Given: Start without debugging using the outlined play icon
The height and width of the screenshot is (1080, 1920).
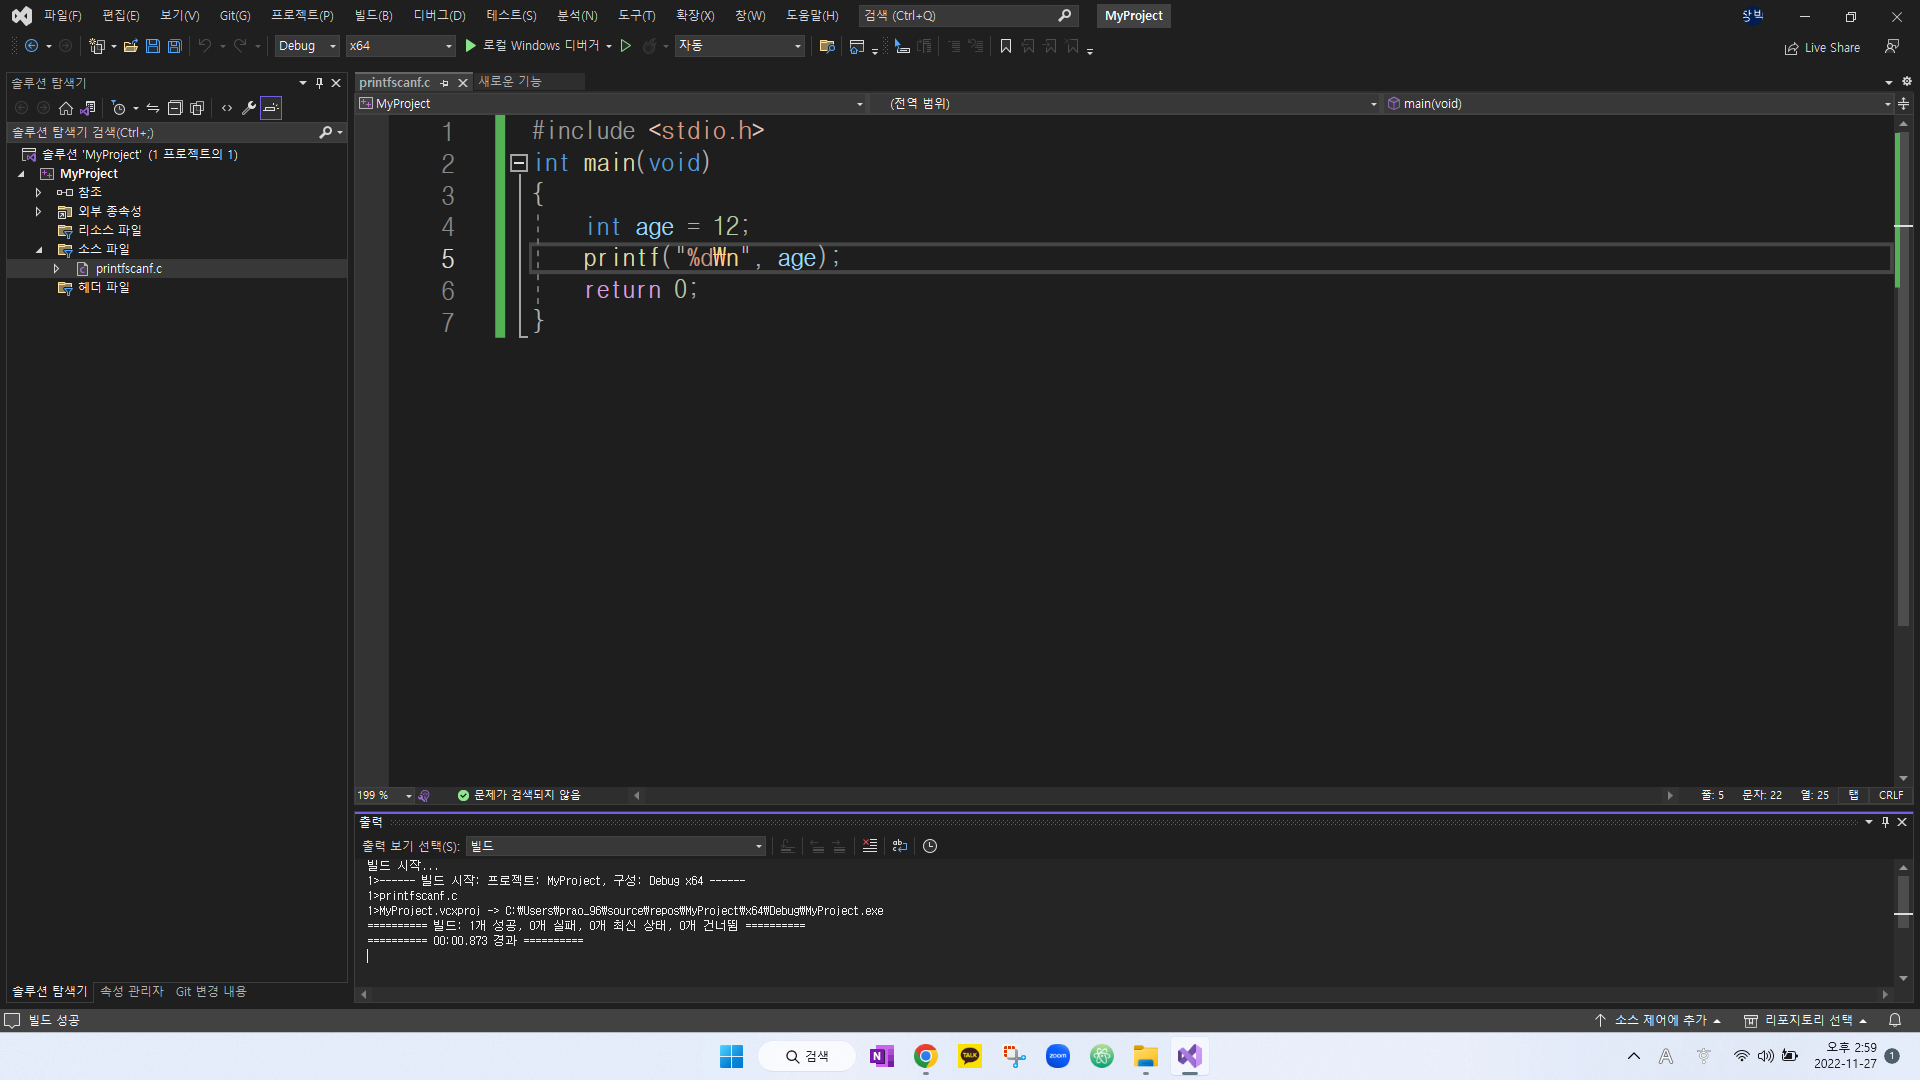Looking at the screenshot, I should click(x=626, y=46).
